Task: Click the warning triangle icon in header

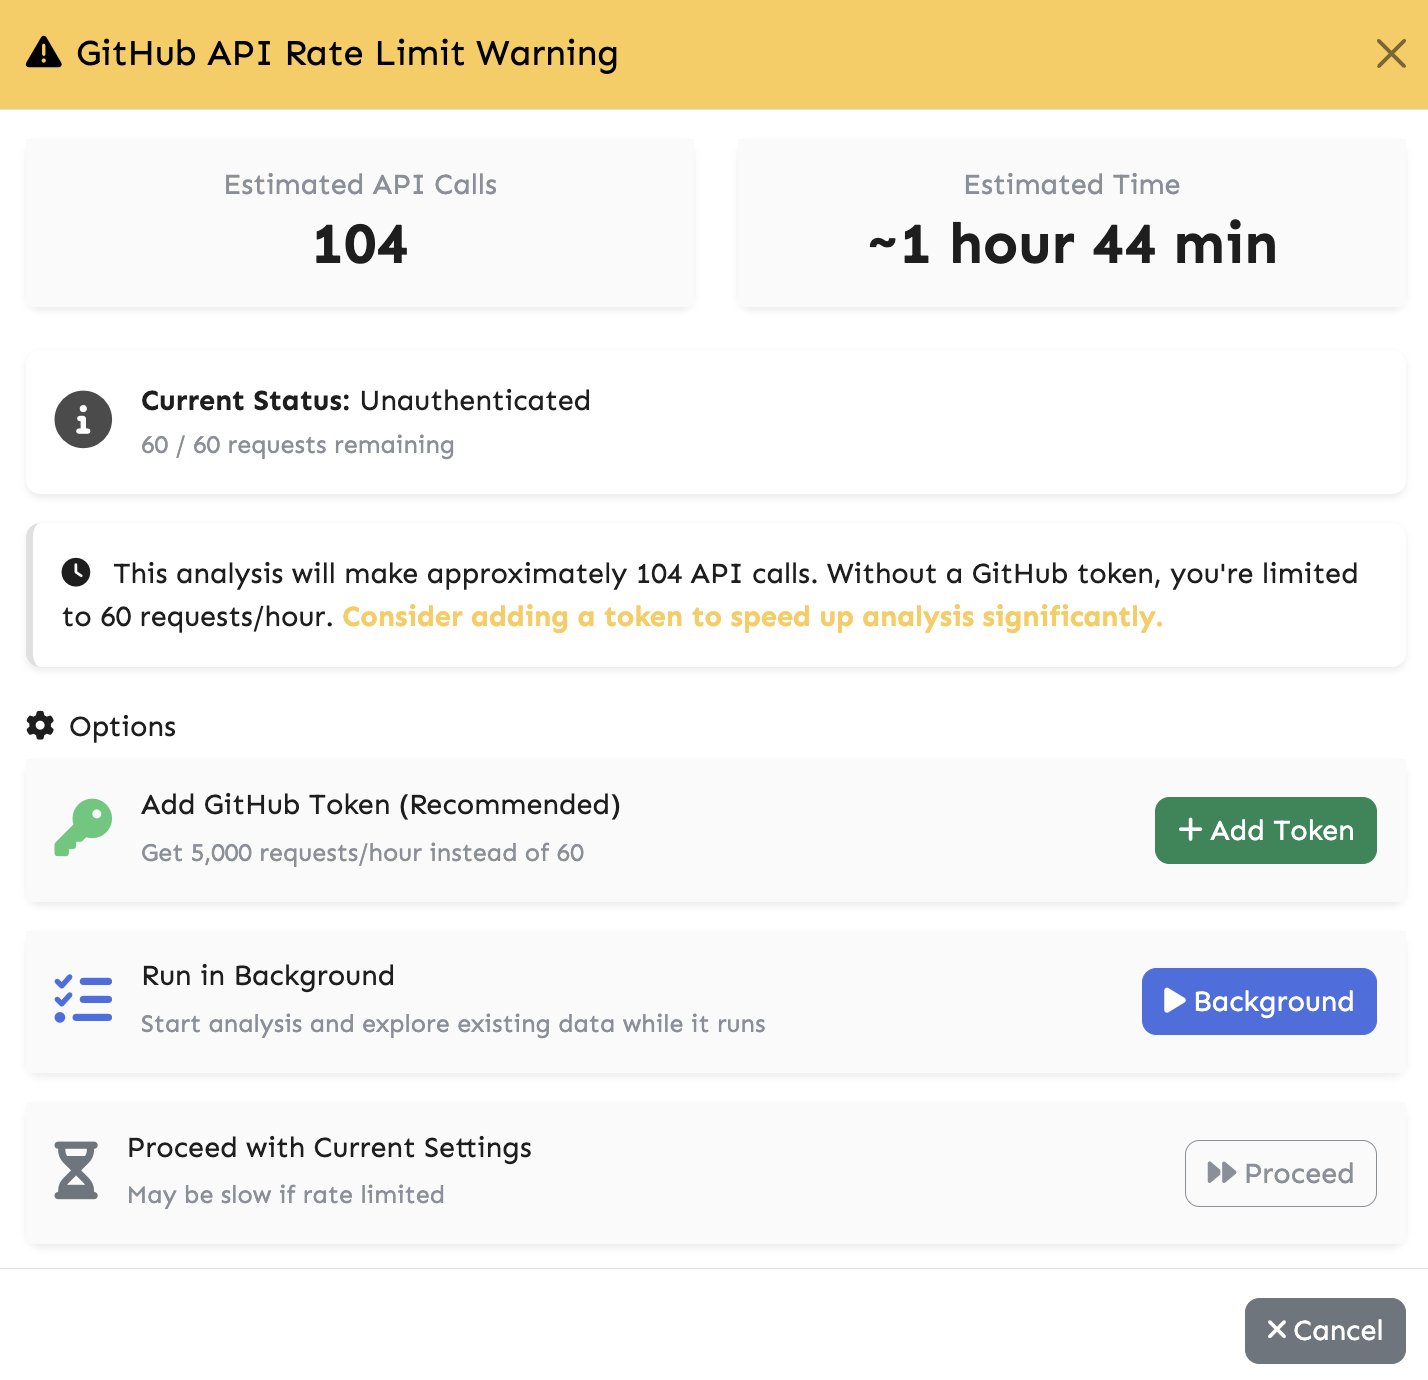Action: (44, 53)
